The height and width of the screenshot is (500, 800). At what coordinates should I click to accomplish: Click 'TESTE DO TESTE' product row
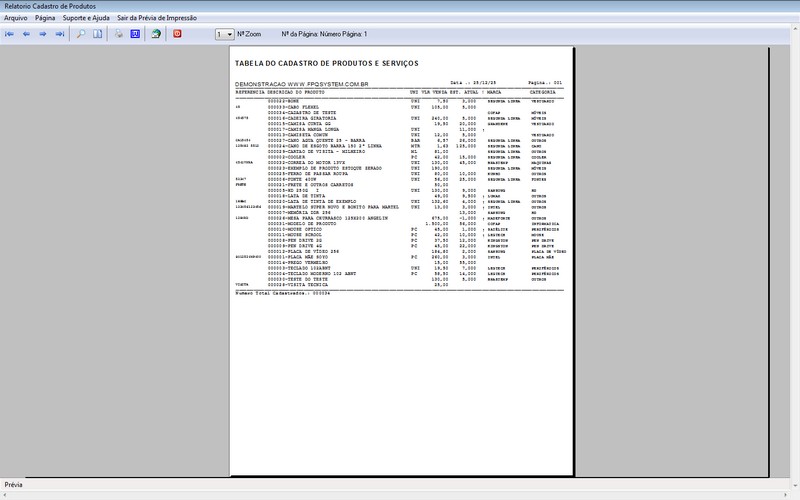point(399,280)
